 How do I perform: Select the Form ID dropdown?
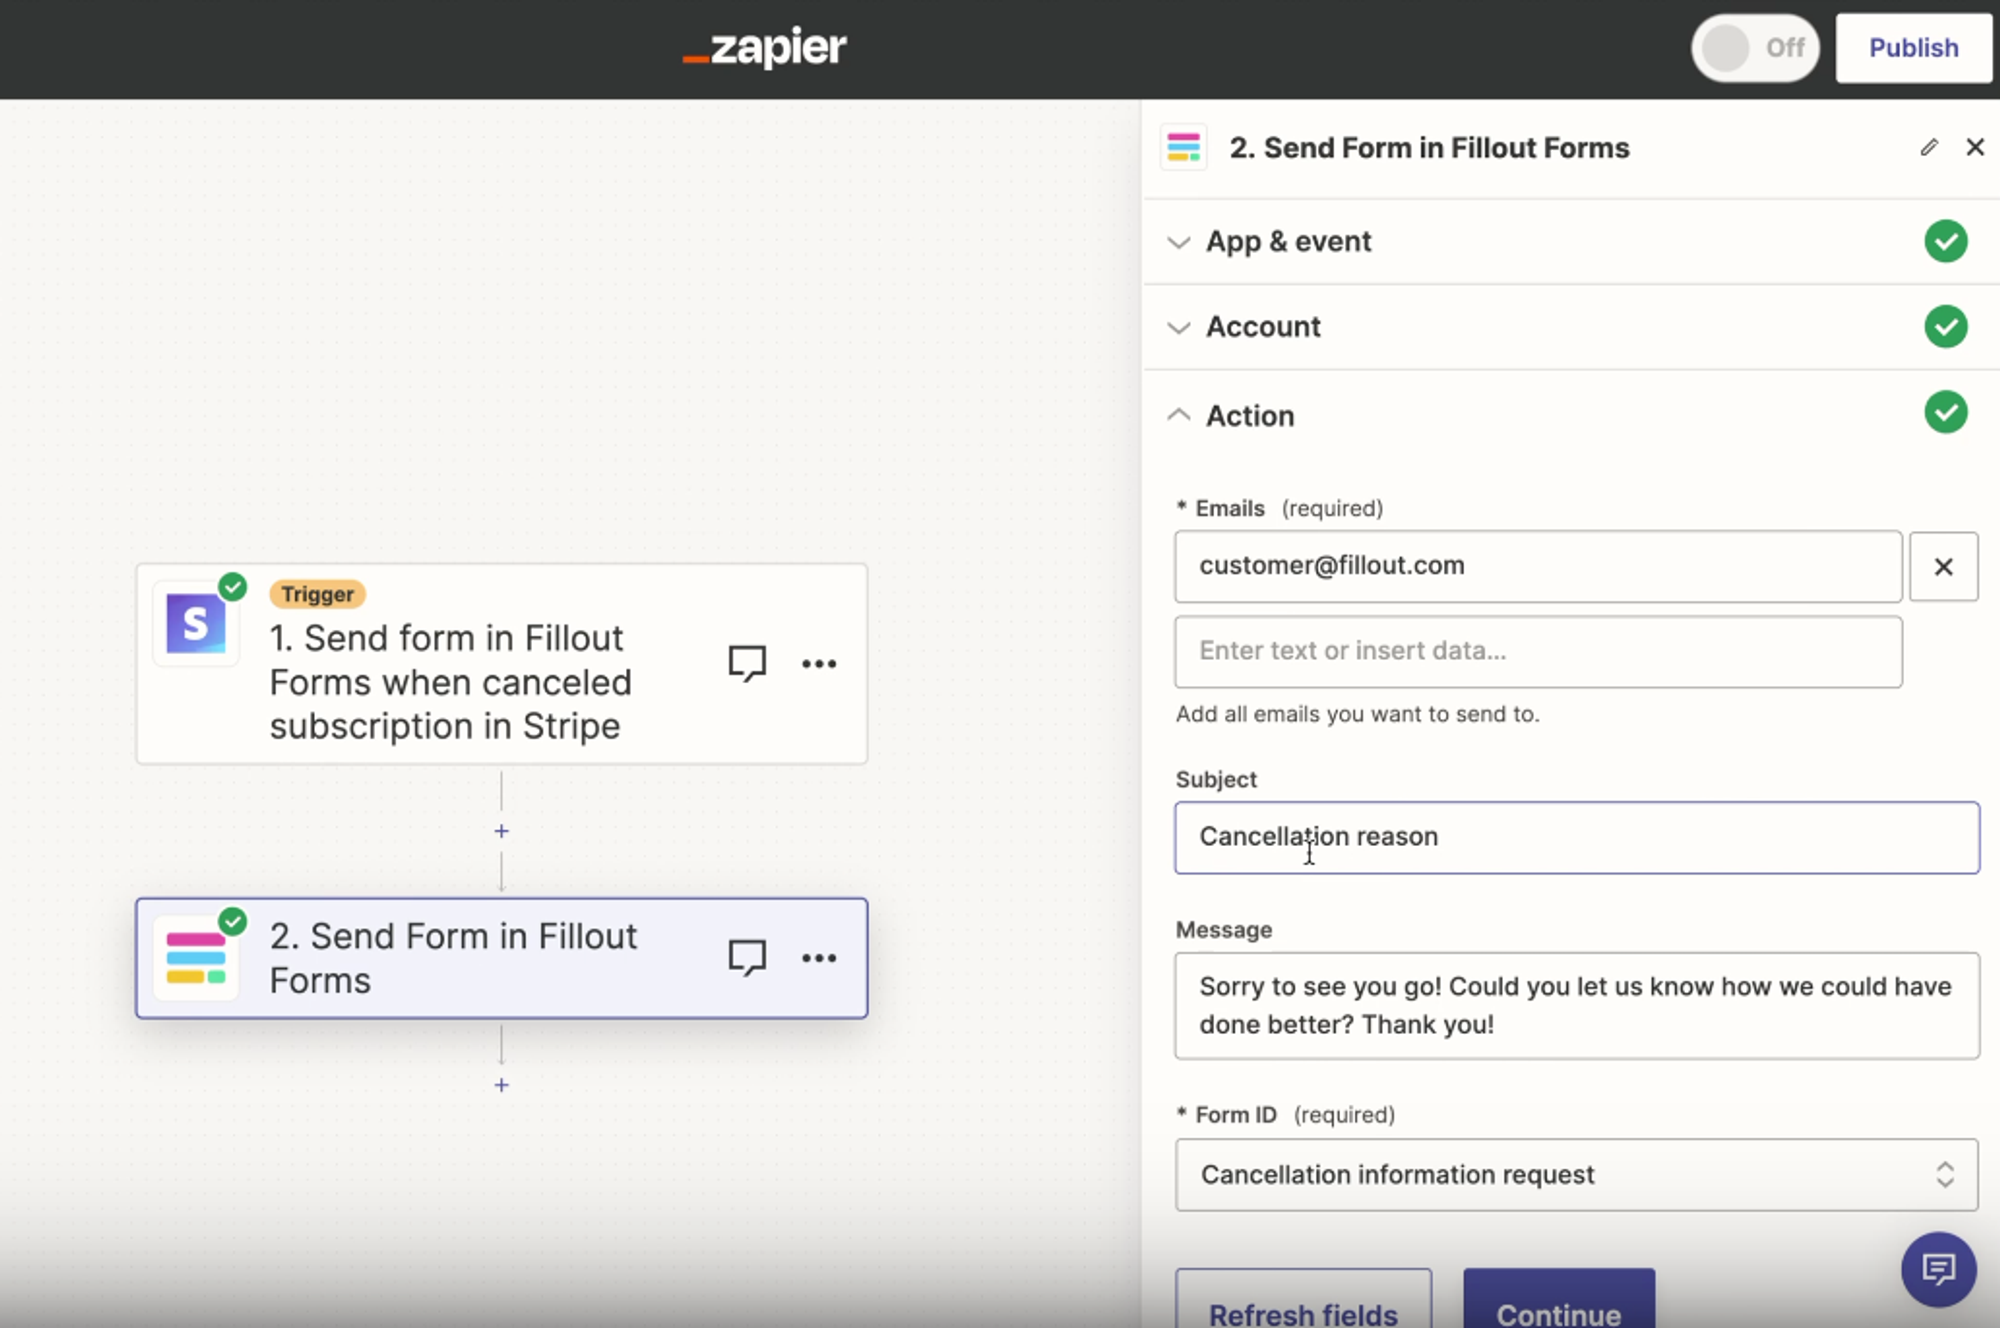point(1575,1172)
